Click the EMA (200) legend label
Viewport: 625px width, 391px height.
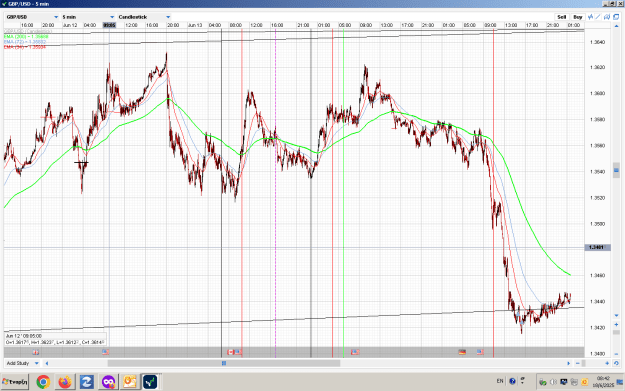(x=26, y=37)
